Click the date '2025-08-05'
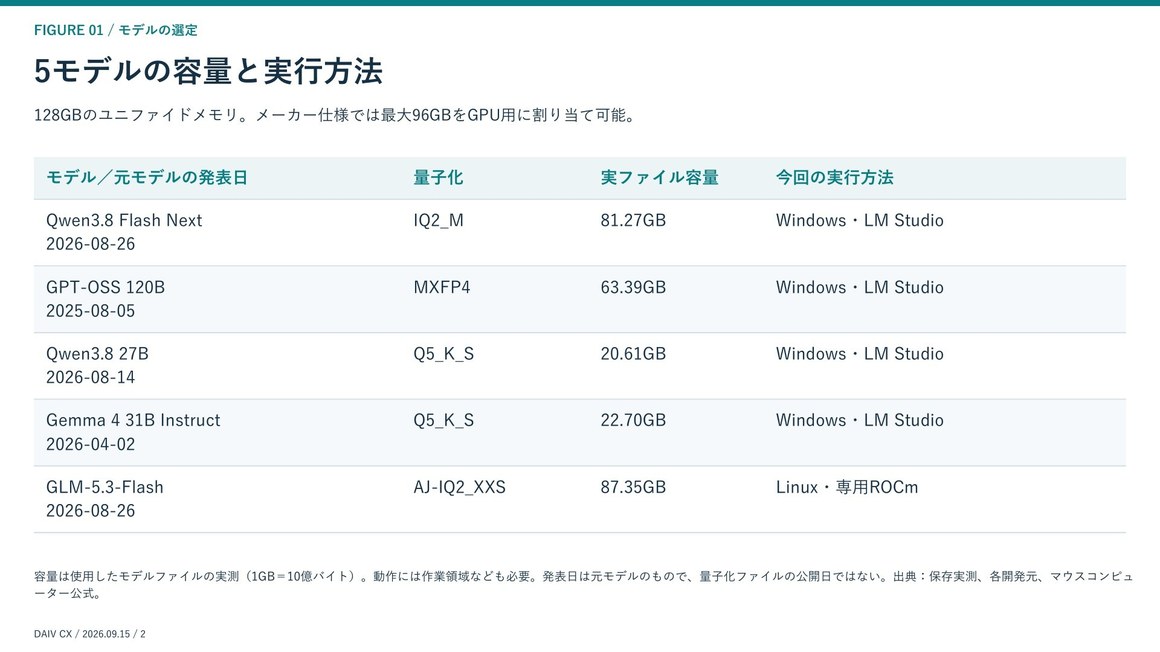 [x=90, y=311]
